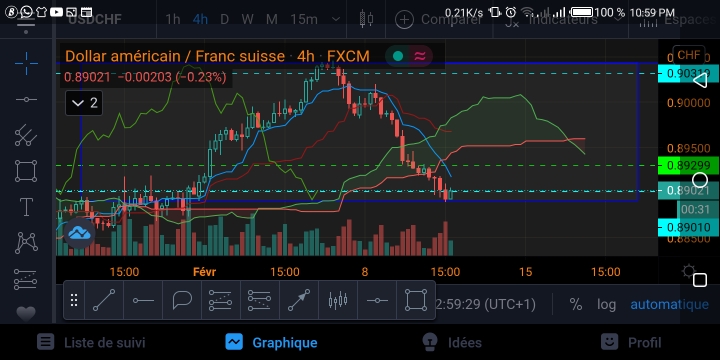The height and width of the screenshot is (360, 720).
Task: Select the crosshair cursor tool
Action: [x=26, y=63]
